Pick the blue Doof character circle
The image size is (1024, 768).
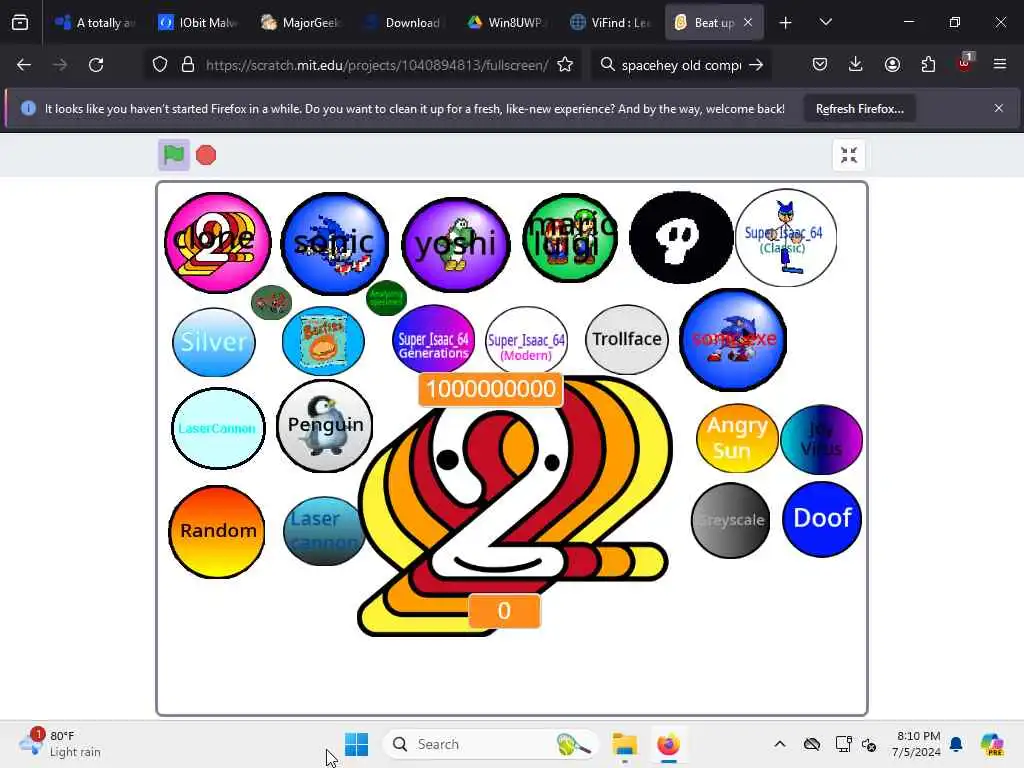pos(822,519)
